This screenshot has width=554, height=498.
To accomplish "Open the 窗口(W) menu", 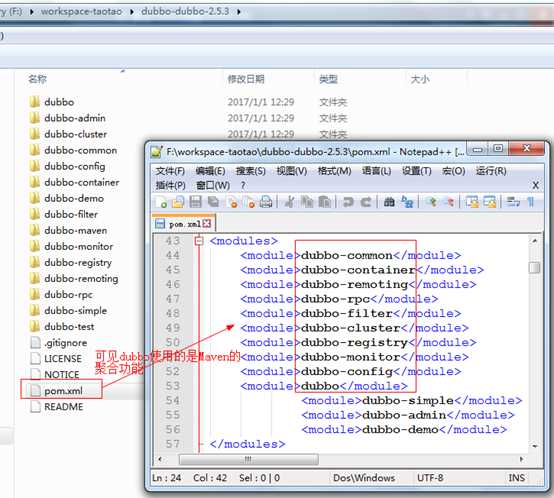I will [213, 185].
